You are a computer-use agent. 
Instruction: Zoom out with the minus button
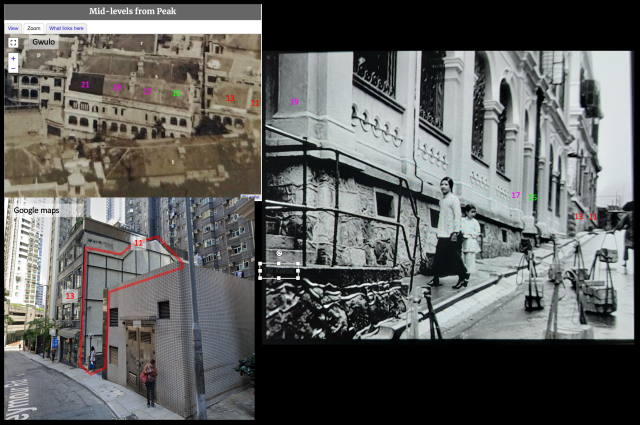tap(13, 68)
